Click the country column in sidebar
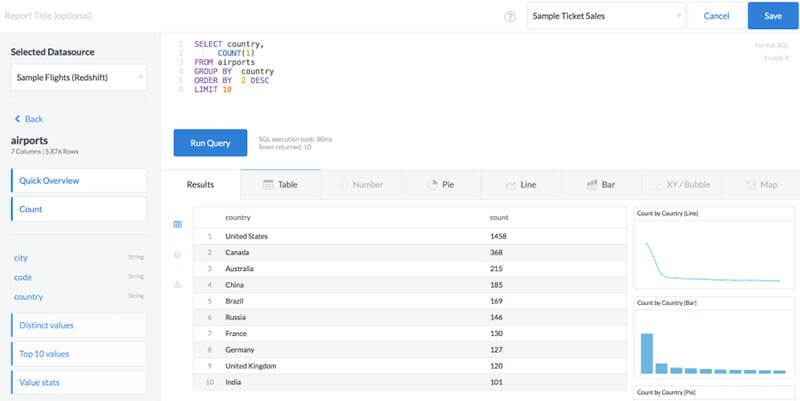 (29, 296)
